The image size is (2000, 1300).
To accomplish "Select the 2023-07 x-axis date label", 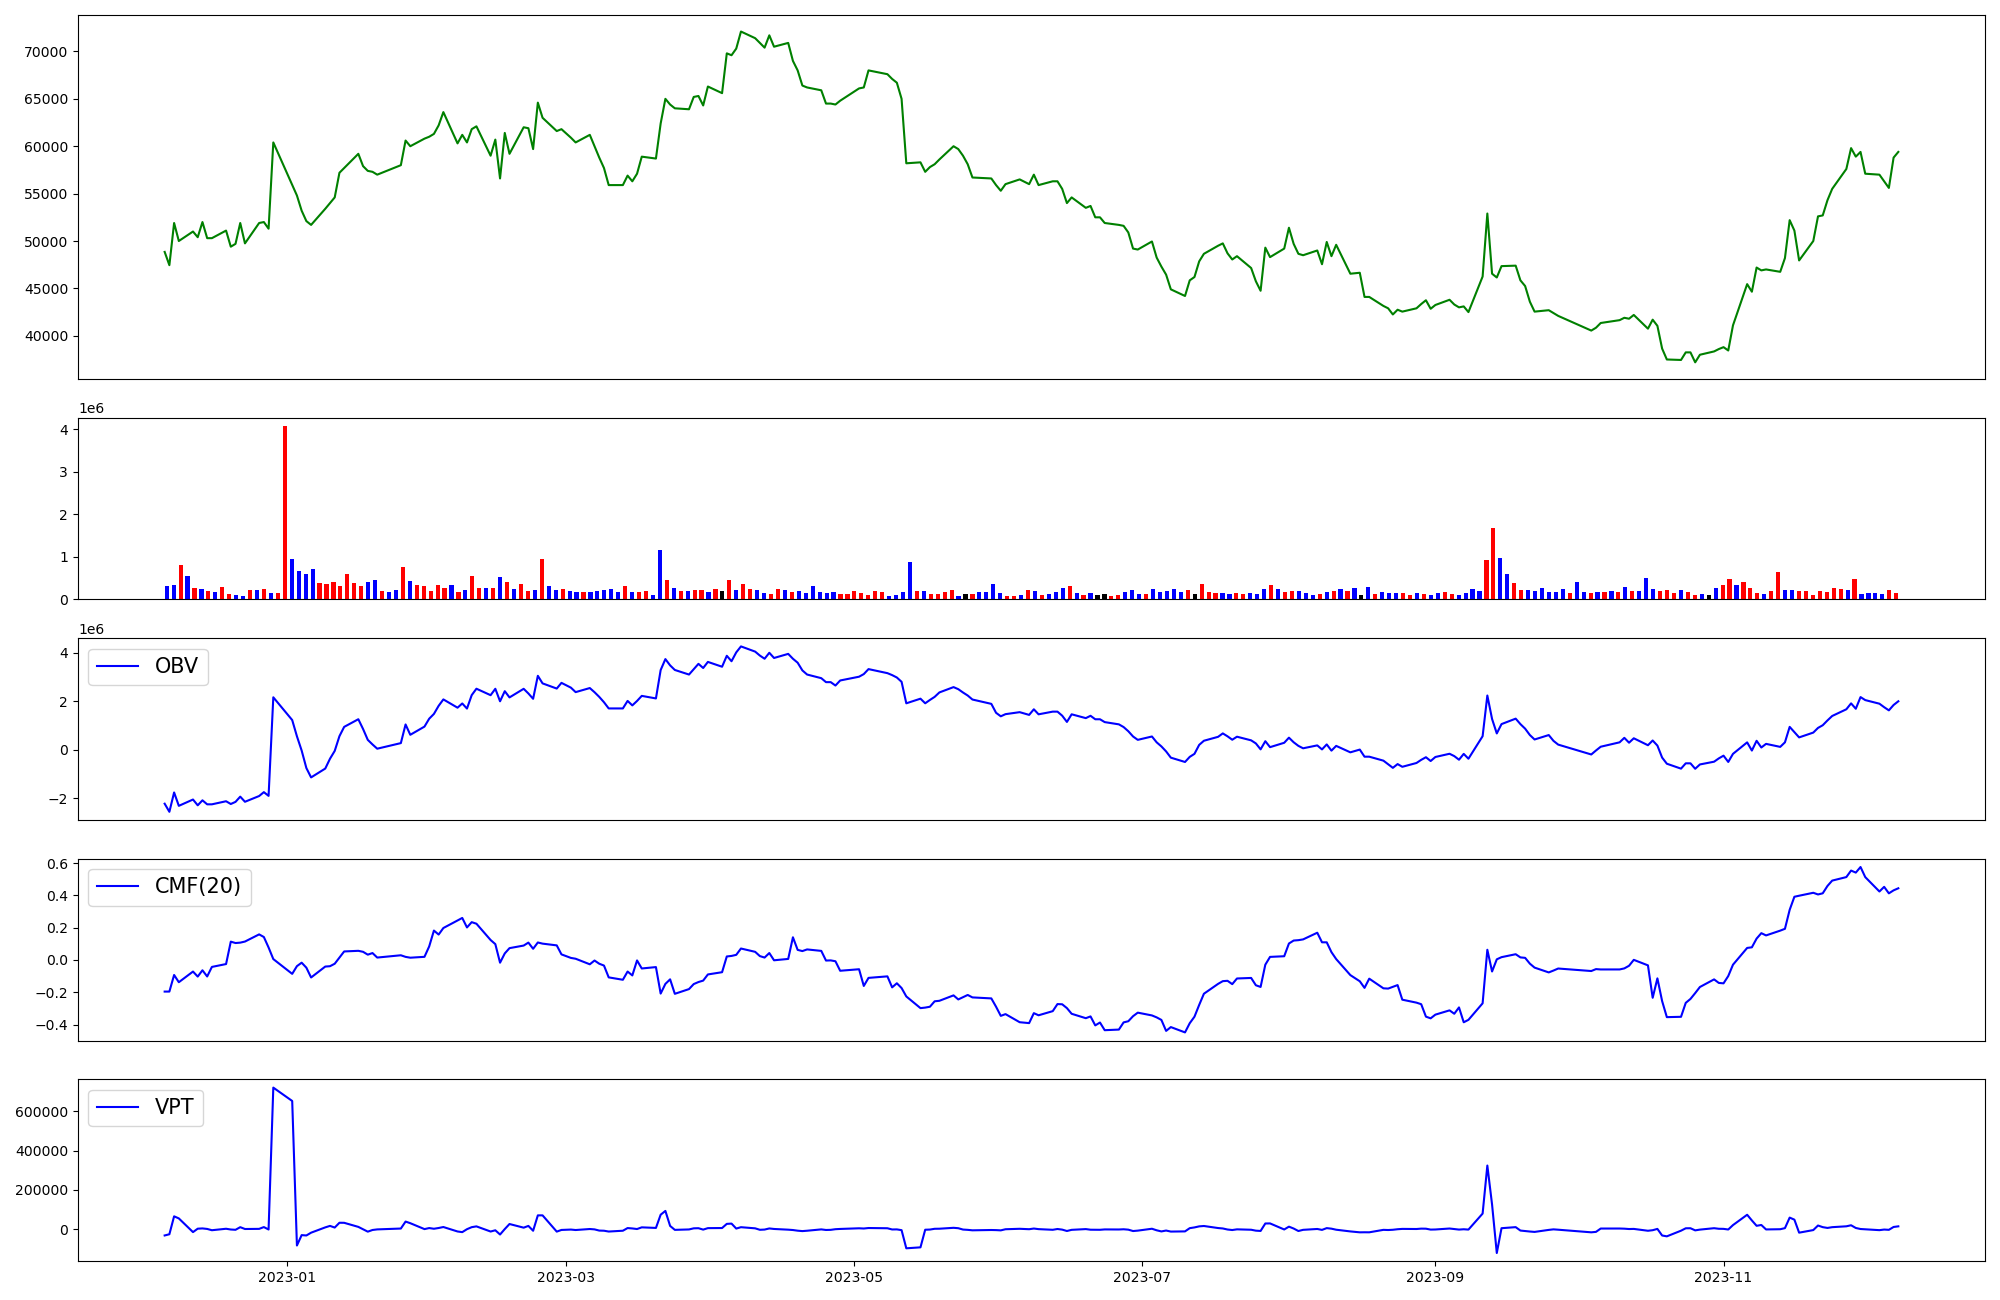I will pyautogui.click(x=1142, y=1277).
